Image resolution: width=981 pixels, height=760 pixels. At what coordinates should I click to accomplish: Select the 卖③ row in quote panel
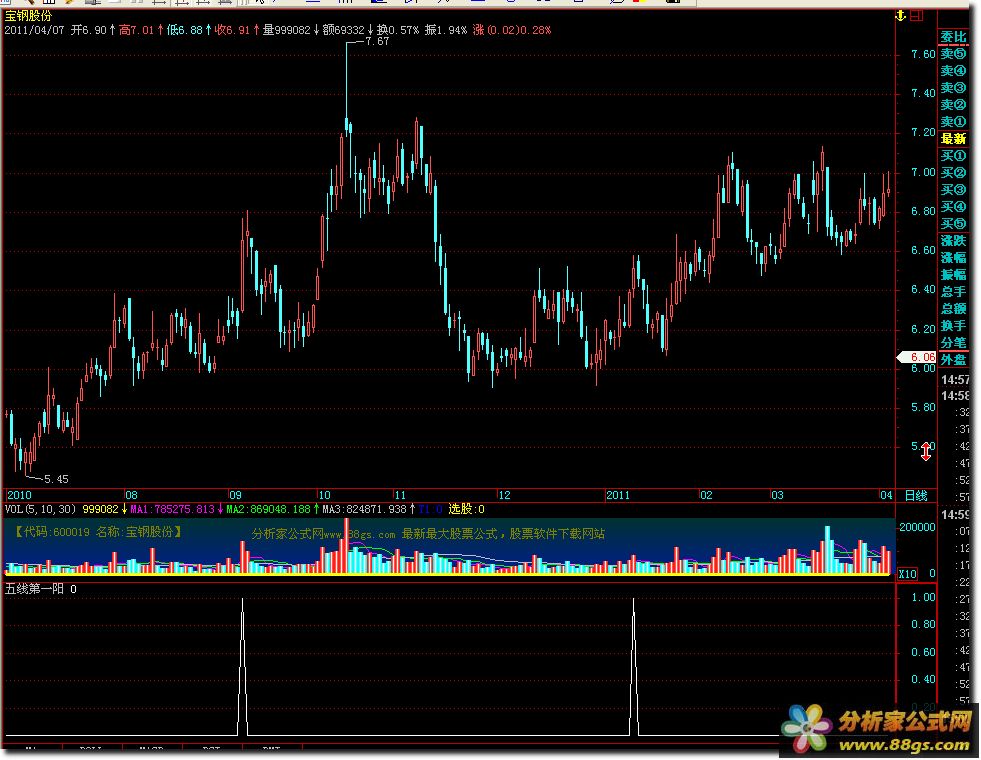[x=953, y=88]
